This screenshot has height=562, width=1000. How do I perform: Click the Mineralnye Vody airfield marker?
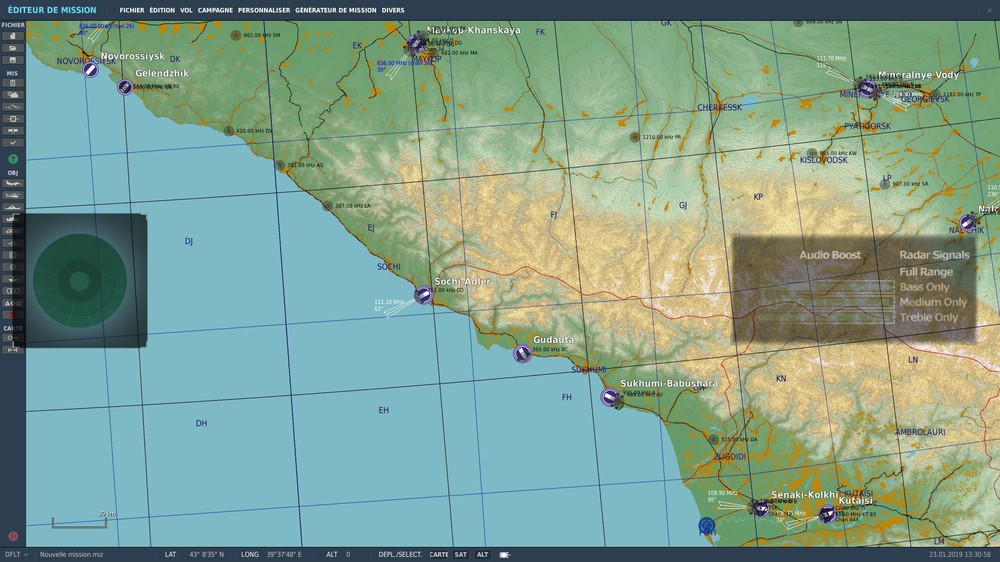coord(867,88)
